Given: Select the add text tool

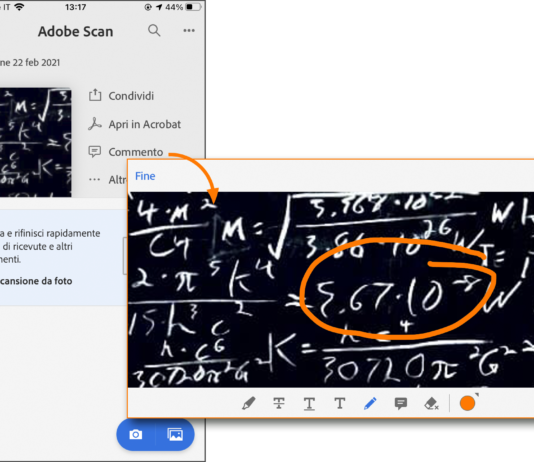Looking at the screenshot, I should click(x=340, y=403).
